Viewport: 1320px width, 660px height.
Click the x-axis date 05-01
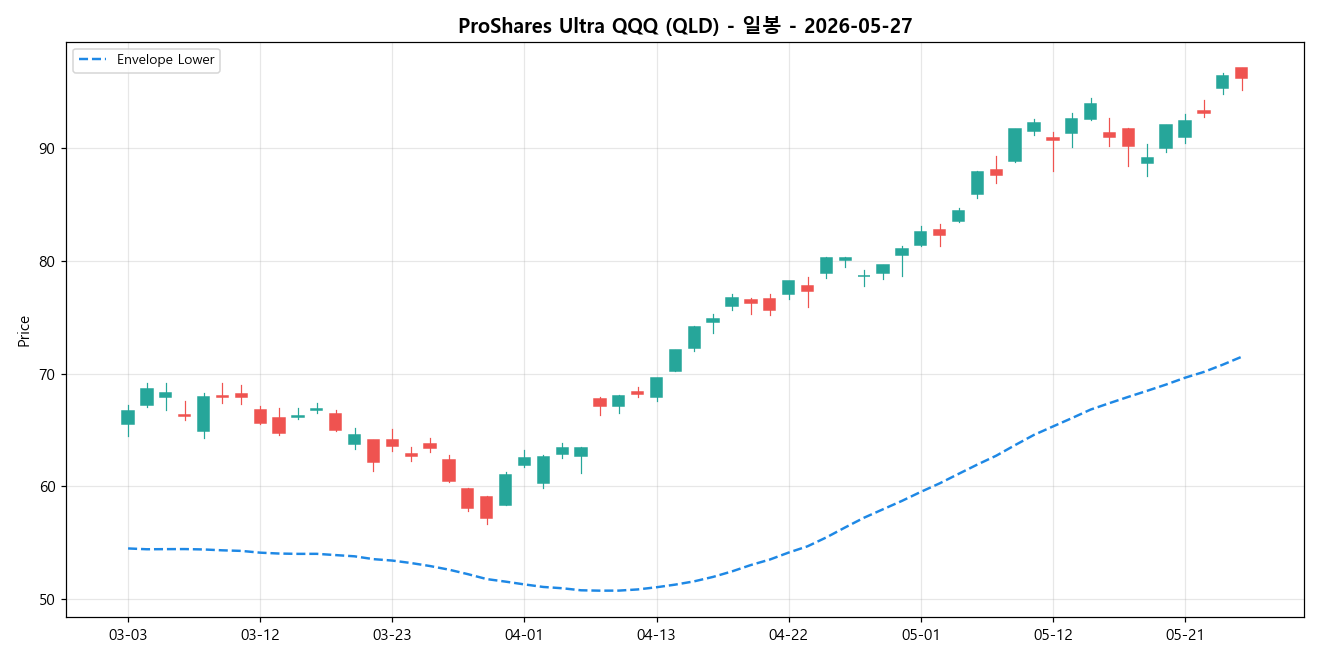coord(920,635)
